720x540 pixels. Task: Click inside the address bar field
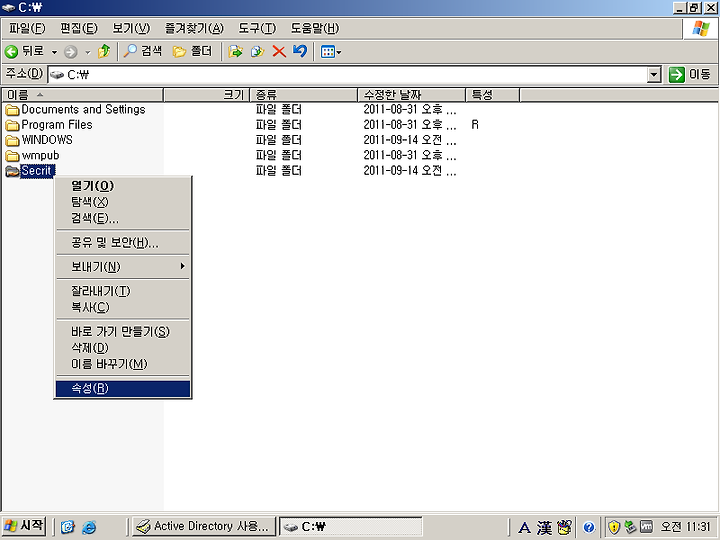(348, 74)
